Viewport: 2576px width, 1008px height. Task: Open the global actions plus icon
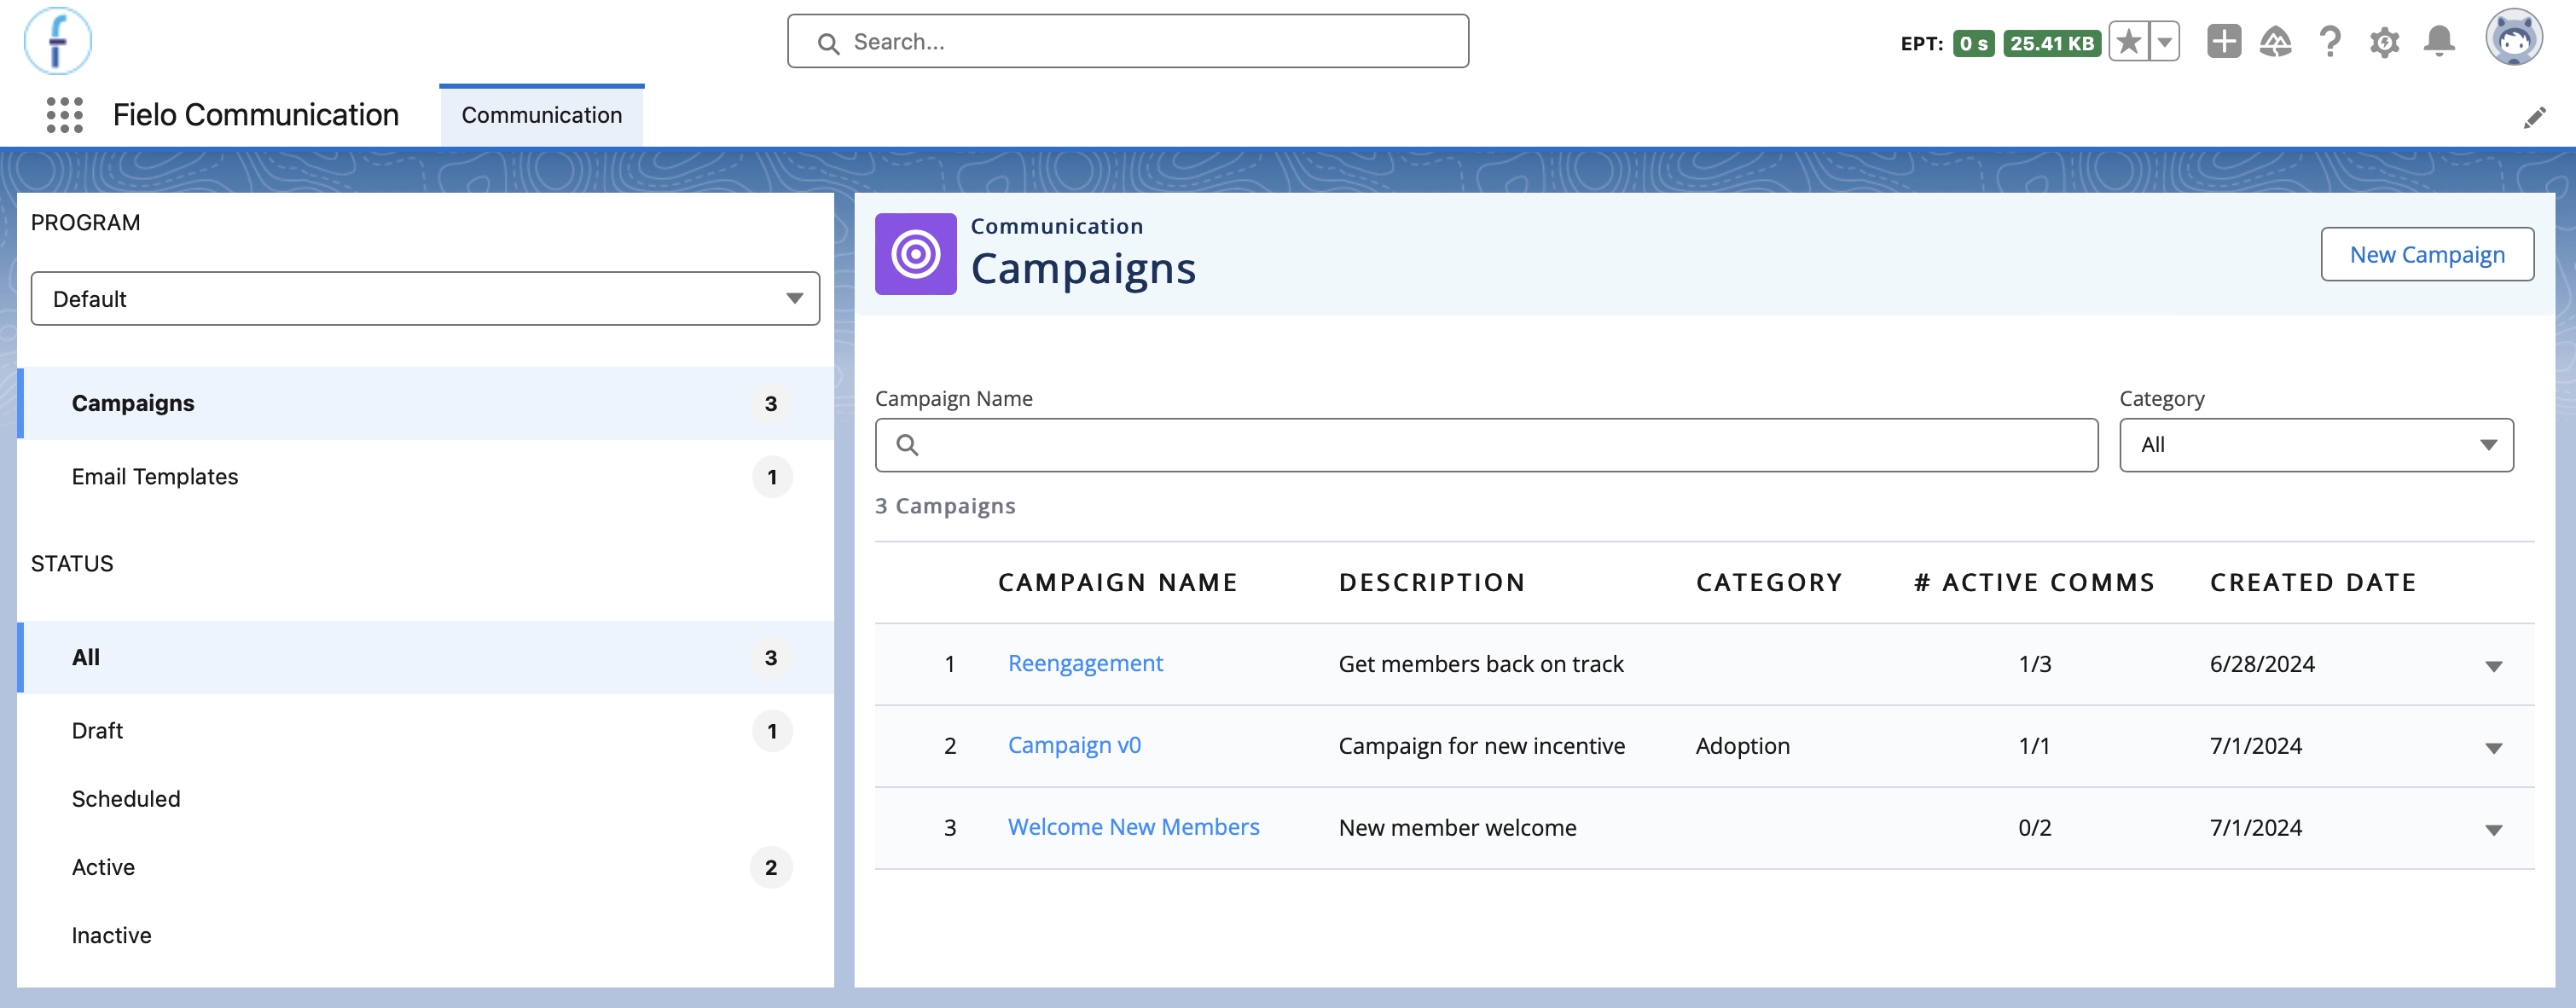[2224, 42]
